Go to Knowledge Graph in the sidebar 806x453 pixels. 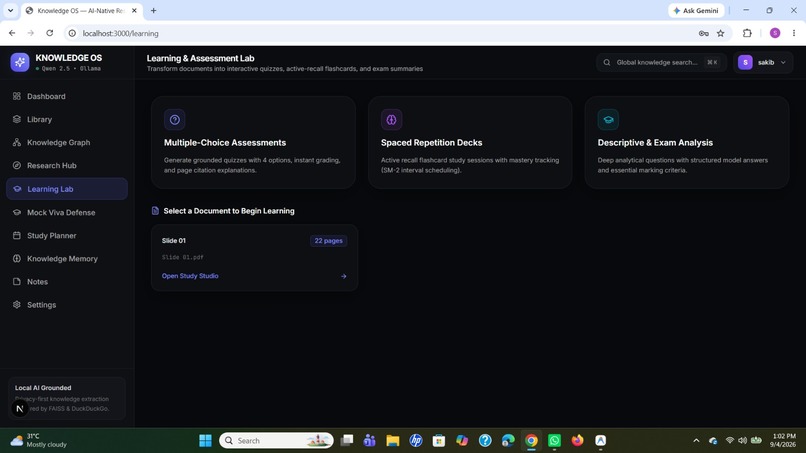pyautogui.click(x=67, y=142)
